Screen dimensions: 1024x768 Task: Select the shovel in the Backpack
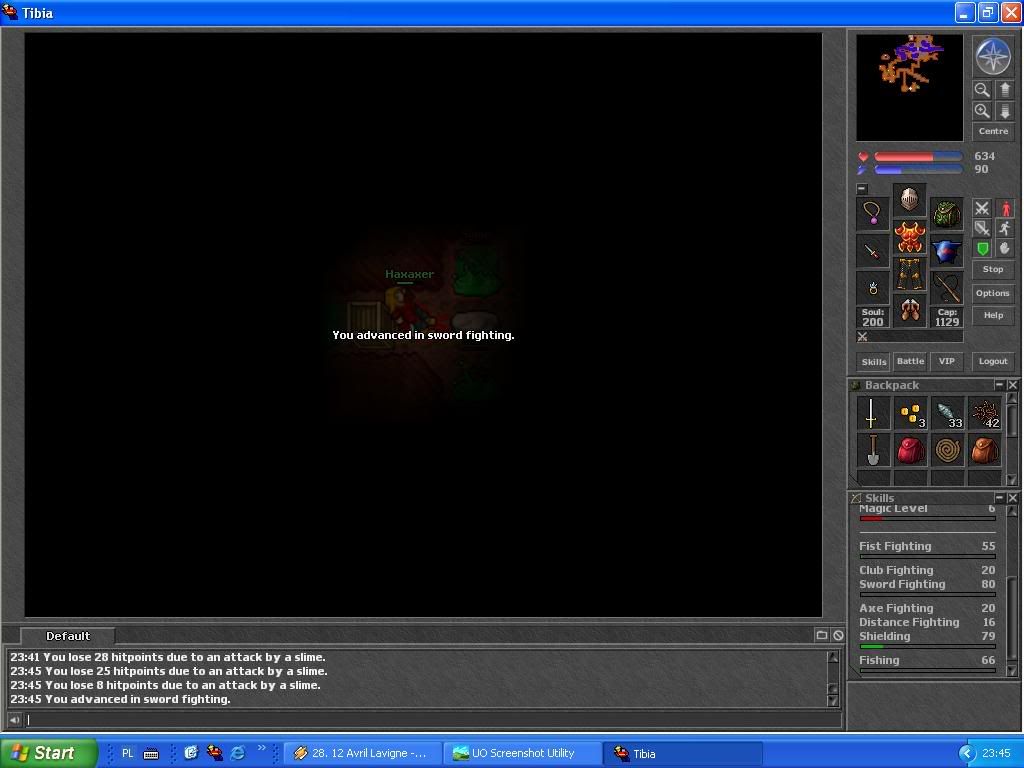pos(872,451)
